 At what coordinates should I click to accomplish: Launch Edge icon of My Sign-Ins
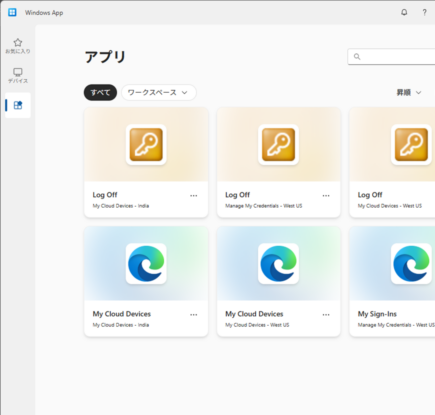click(x=411, y=264)
